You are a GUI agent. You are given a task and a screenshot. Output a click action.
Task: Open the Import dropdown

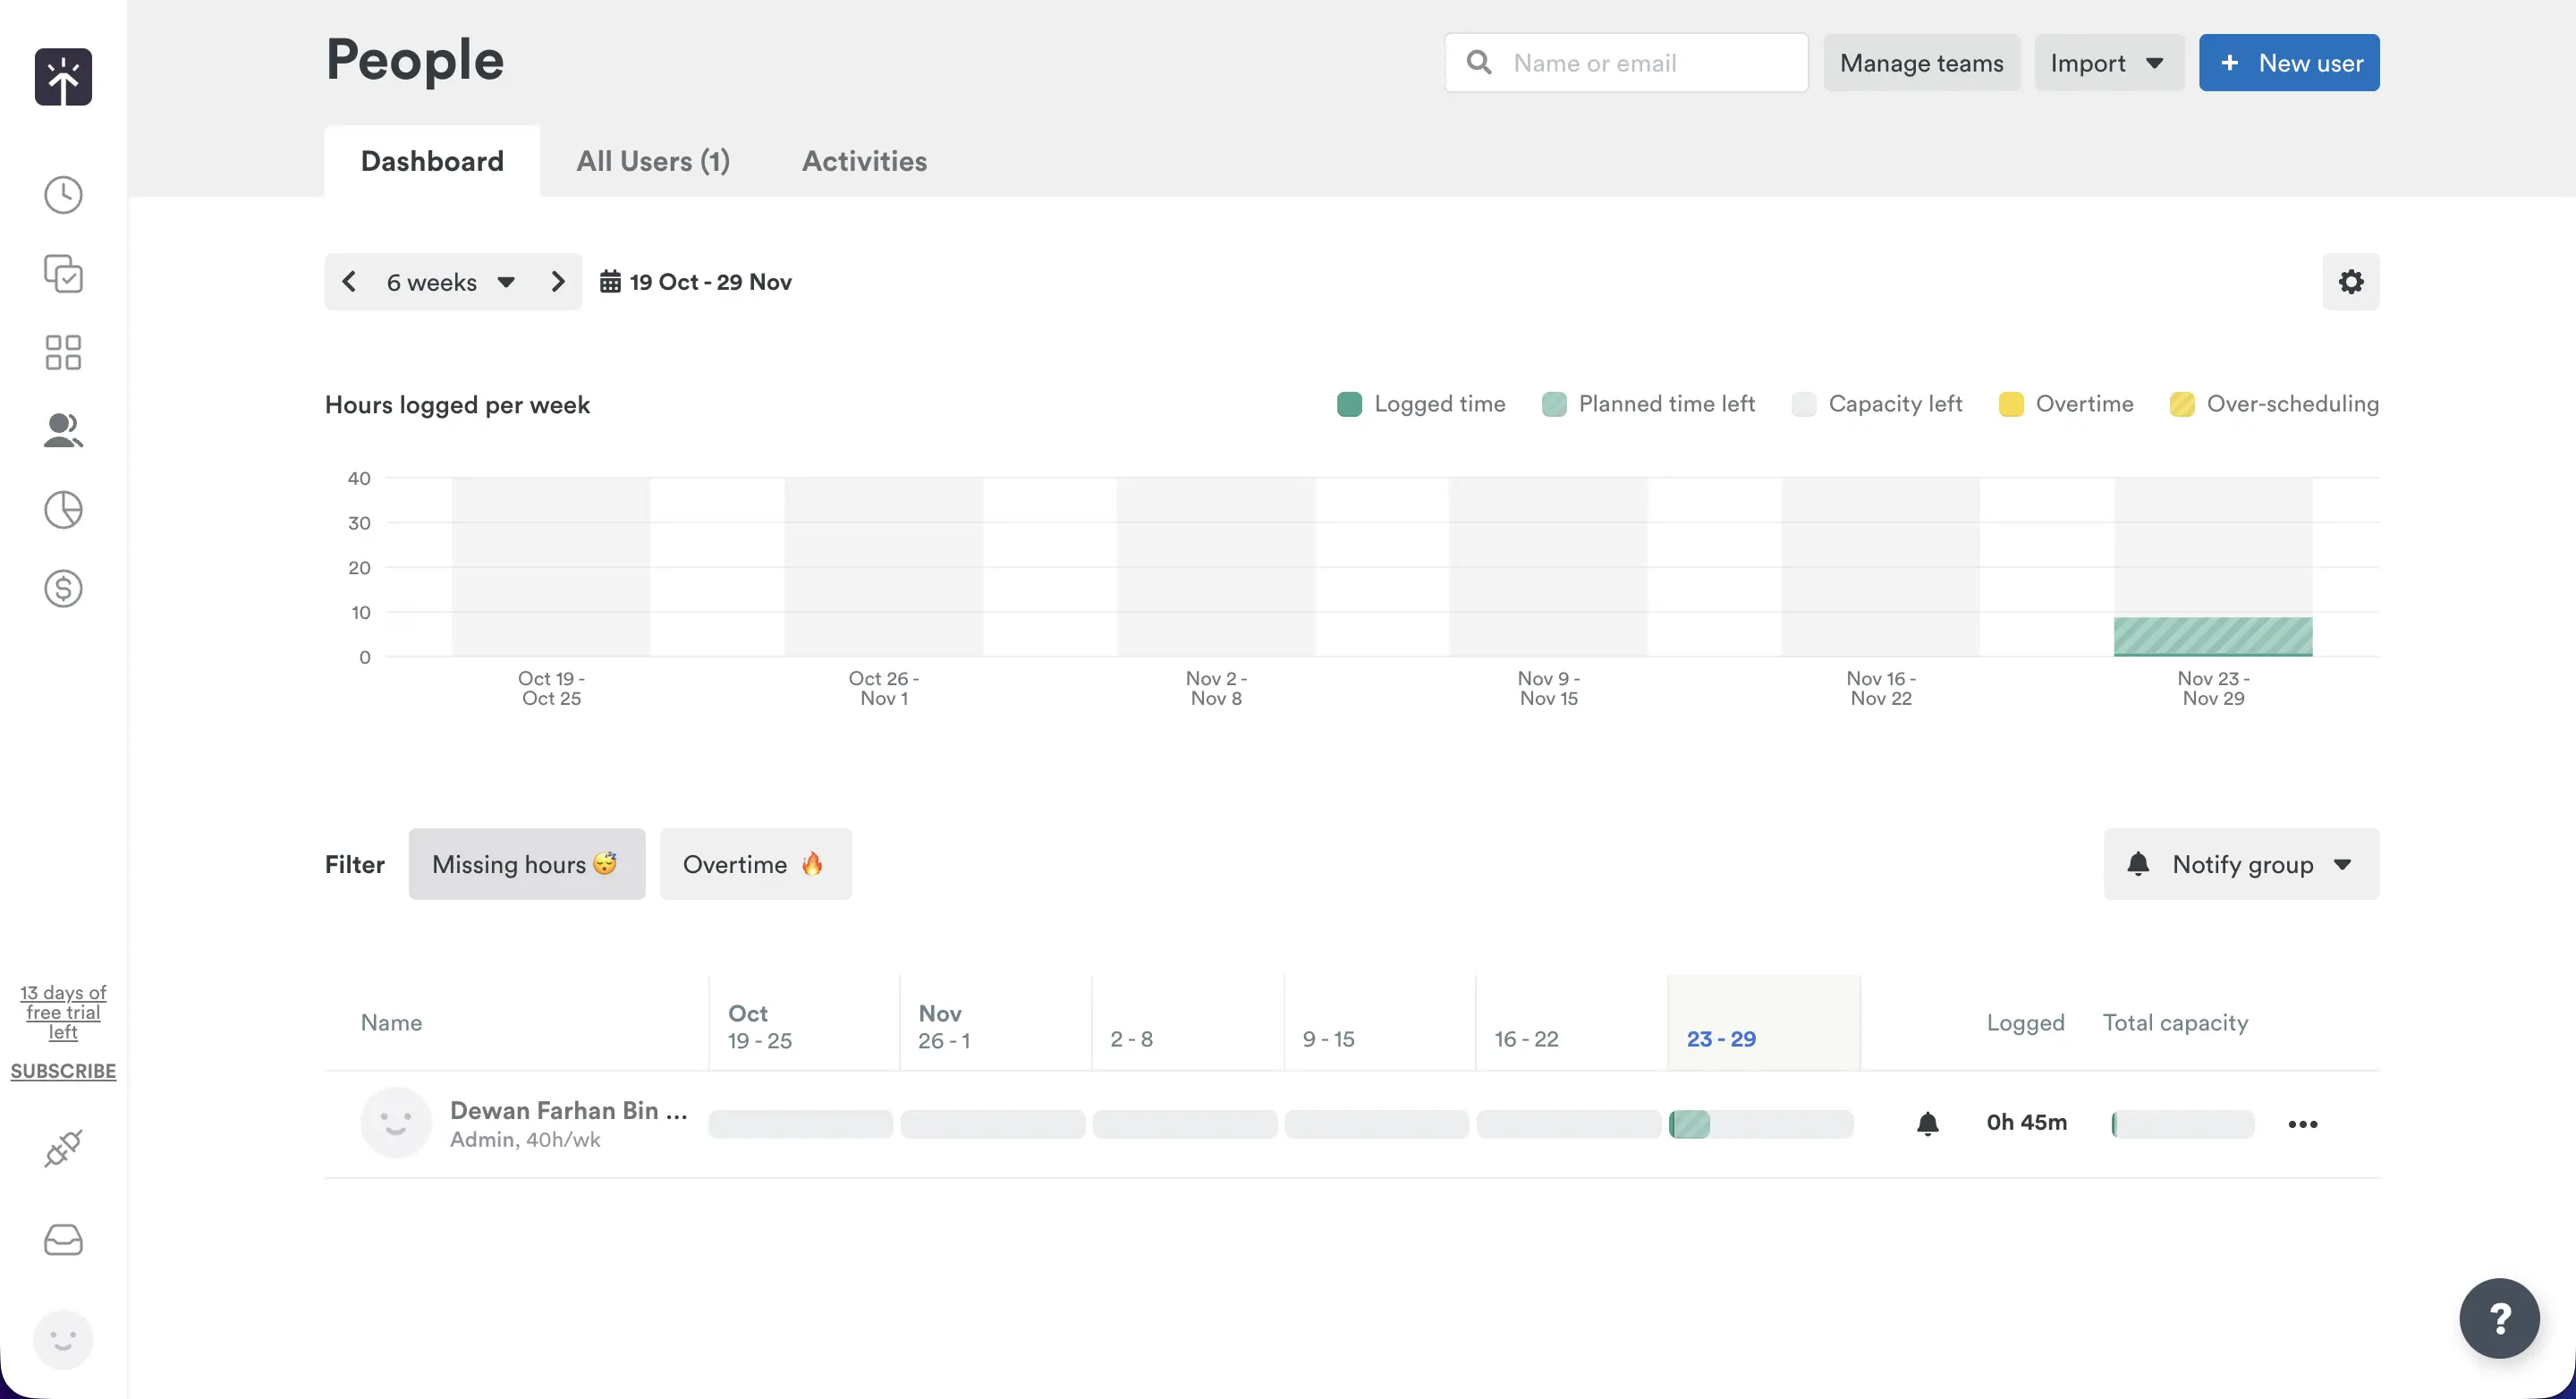[x=2107, y=62]
